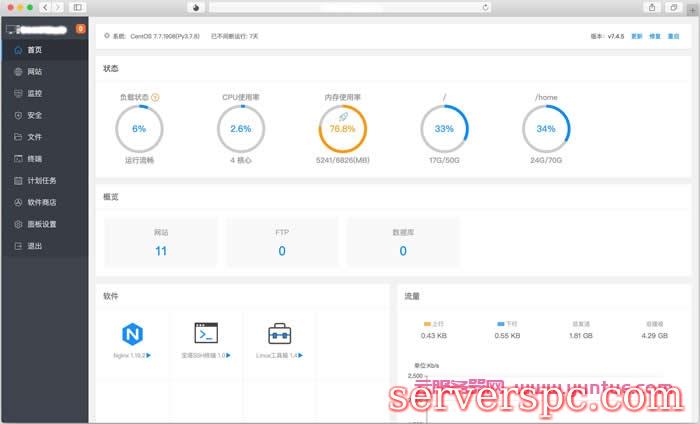
Task: Go to 网站 in the sidebar
Action: pyautogui.click(x=35, y=72)
